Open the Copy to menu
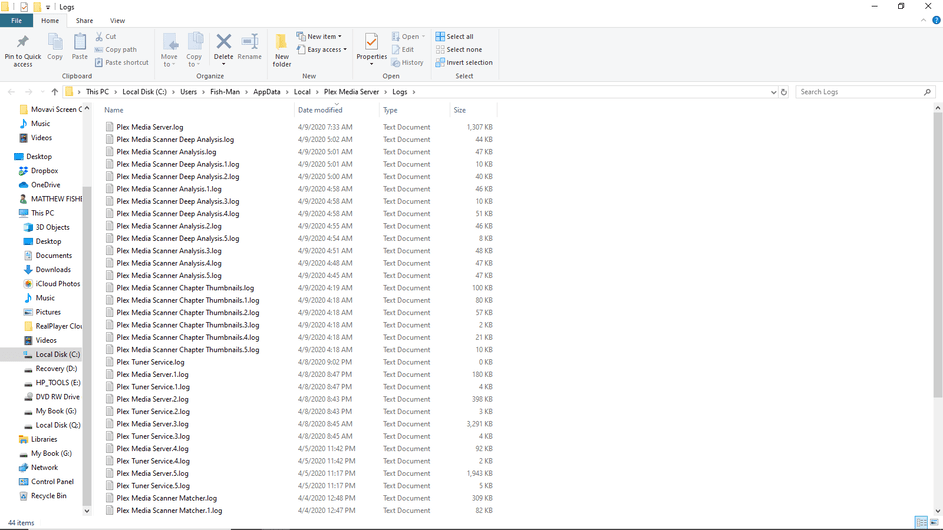Viewport: 943px width, 530px height. [194, 49]
